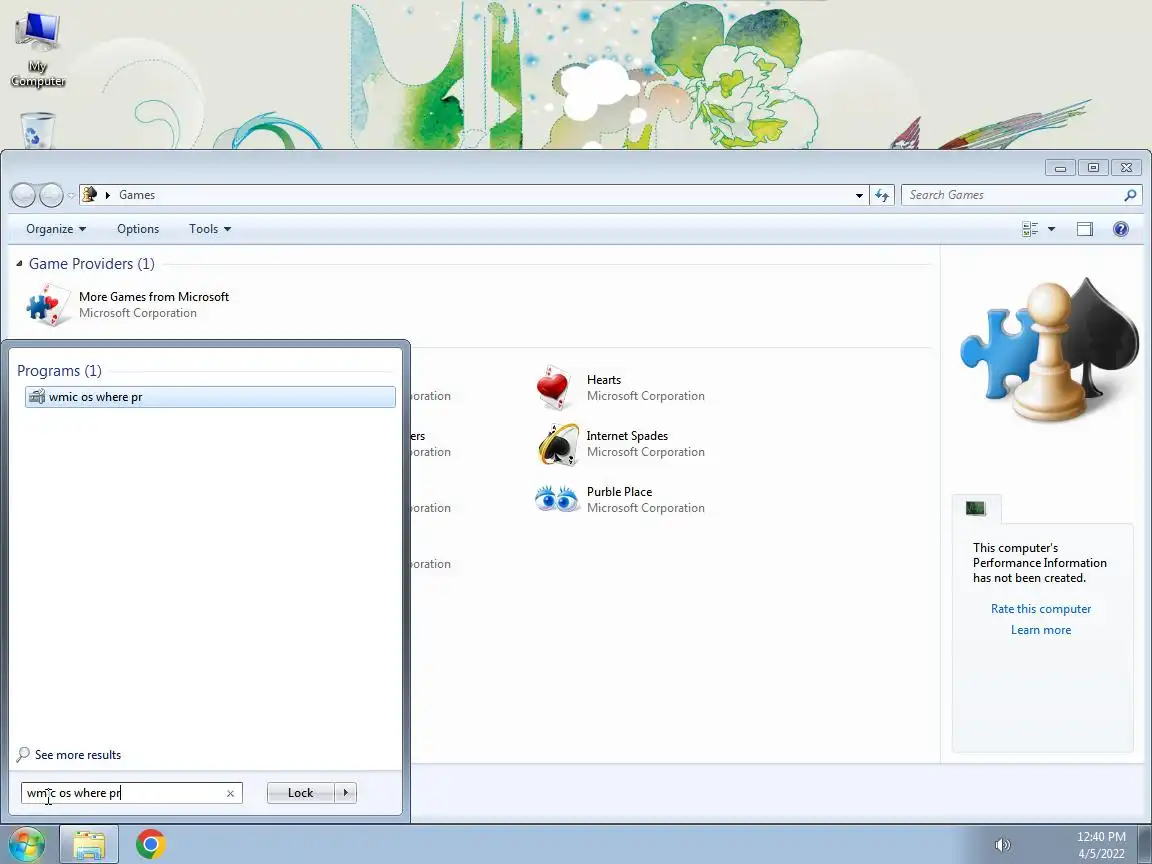1152x864 pixels.
Task: Open the Options toolbar item
Action: point(138,228)
